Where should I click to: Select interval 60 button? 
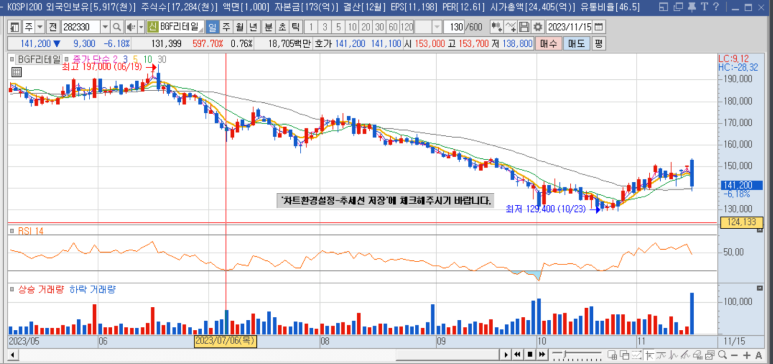click(393, 27)
